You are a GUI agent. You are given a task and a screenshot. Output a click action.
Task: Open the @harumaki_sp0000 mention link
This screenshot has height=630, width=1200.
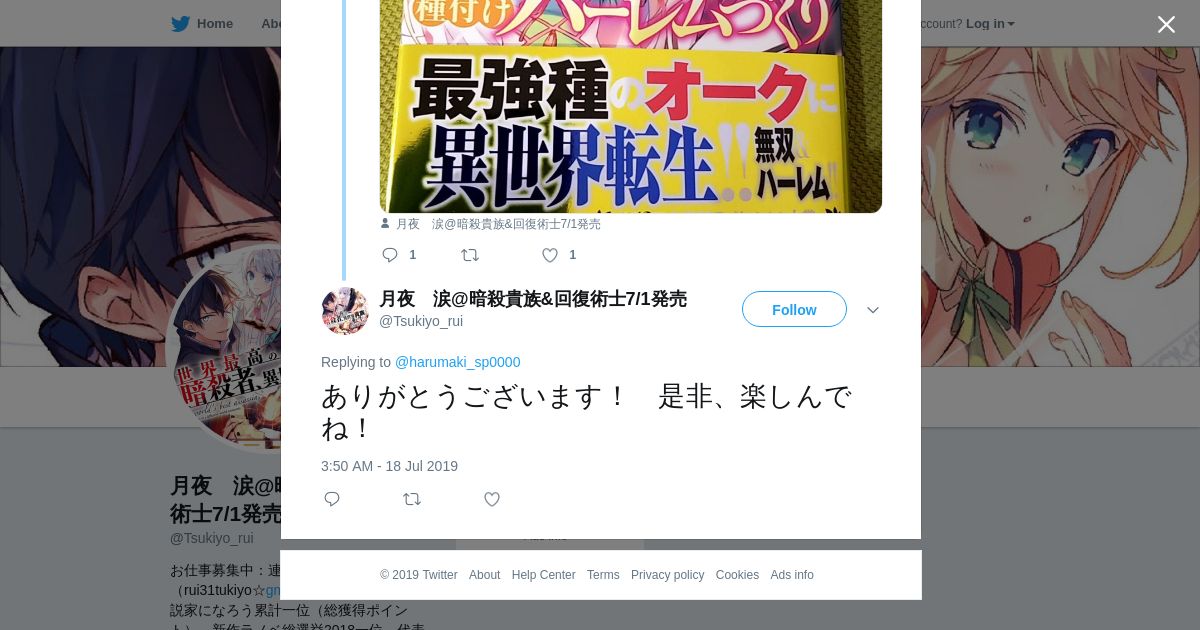(x=457, y=362)
